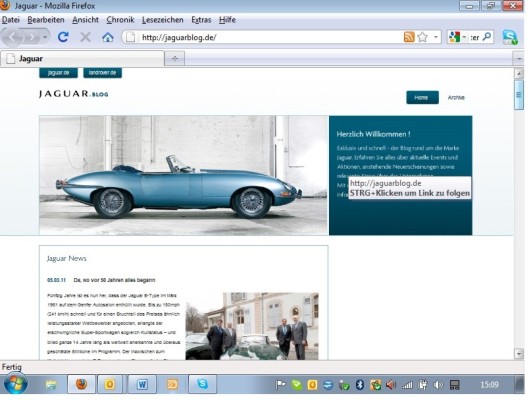Screen dimensions: 531x400
Task: Open the Datei menu
Action: coord(10,20)
